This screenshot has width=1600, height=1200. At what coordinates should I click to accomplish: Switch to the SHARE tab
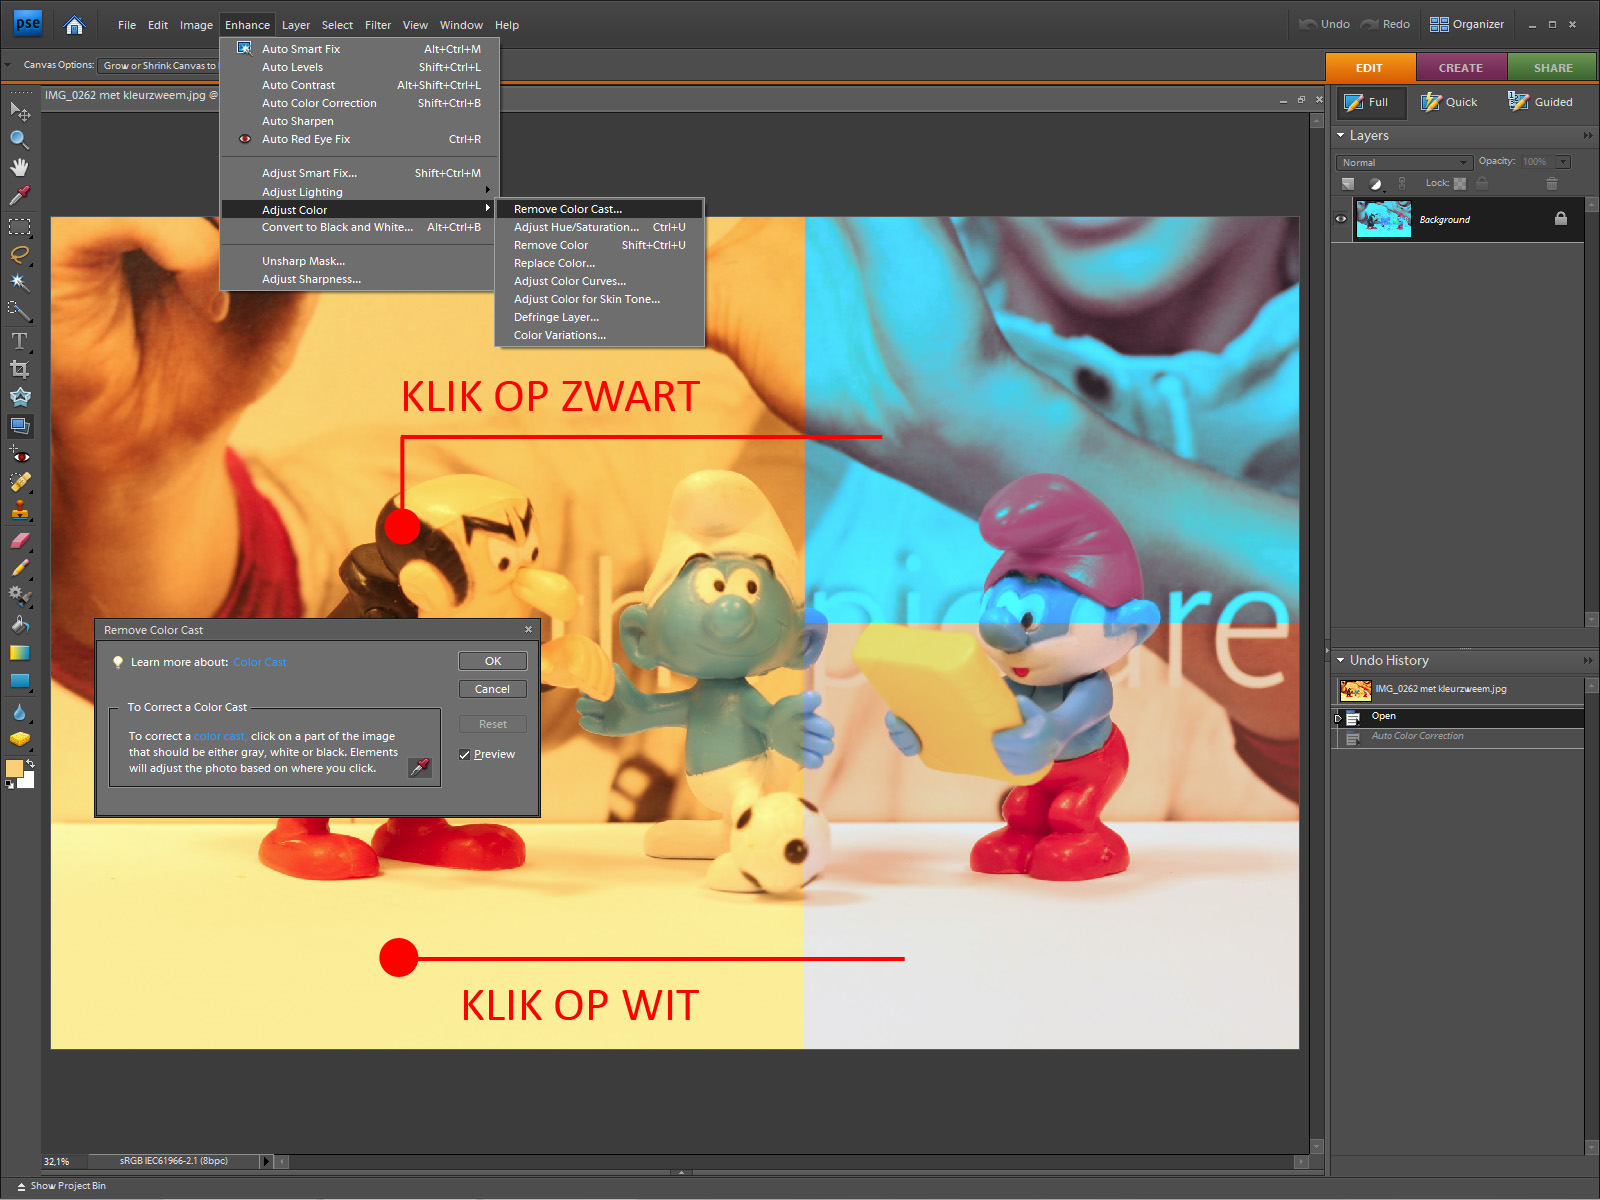coord(1553,68)
